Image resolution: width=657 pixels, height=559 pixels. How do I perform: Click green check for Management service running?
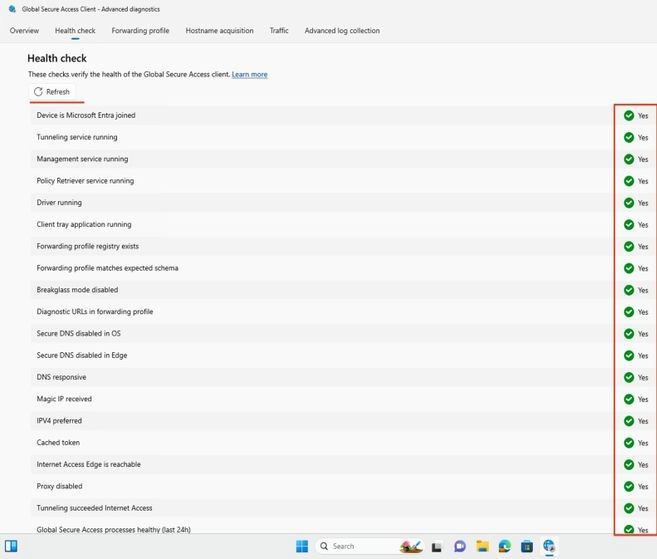[629, 159]
